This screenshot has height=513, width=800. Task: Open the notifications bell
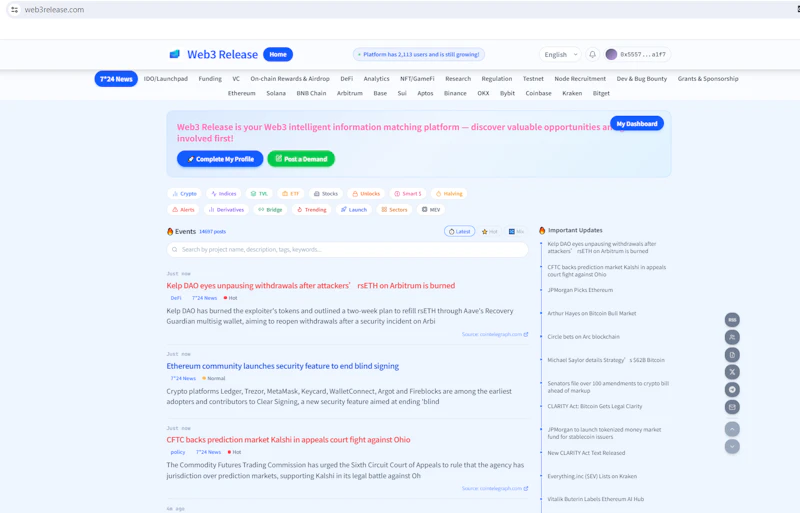592,54
